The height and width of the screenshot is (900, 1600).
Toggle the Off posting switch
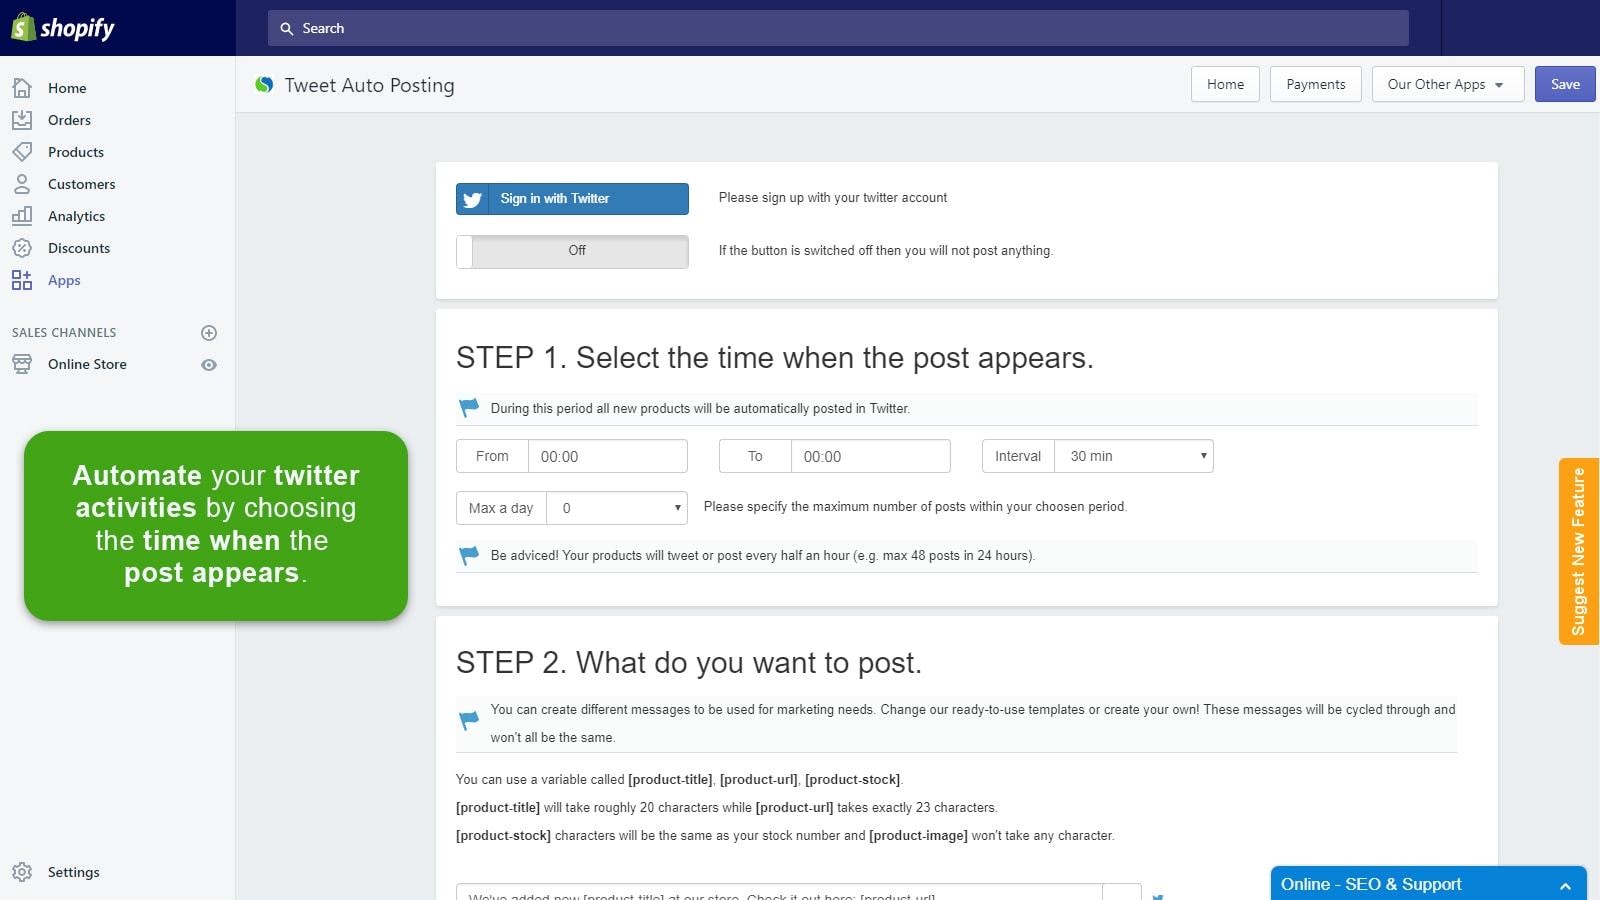click(x=572, y=251)
